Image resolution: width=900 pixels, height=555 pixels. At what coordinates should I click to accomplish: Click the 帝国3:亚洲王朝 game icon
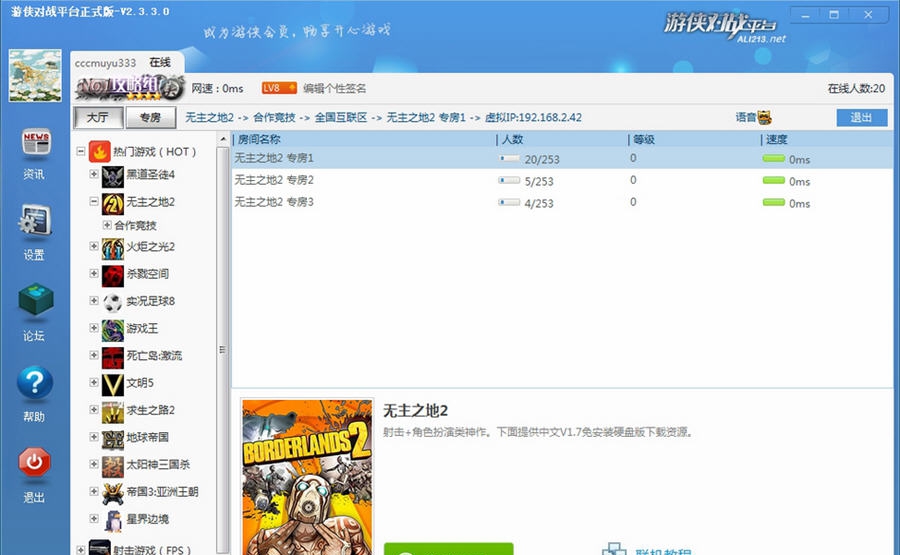[112, 494]
